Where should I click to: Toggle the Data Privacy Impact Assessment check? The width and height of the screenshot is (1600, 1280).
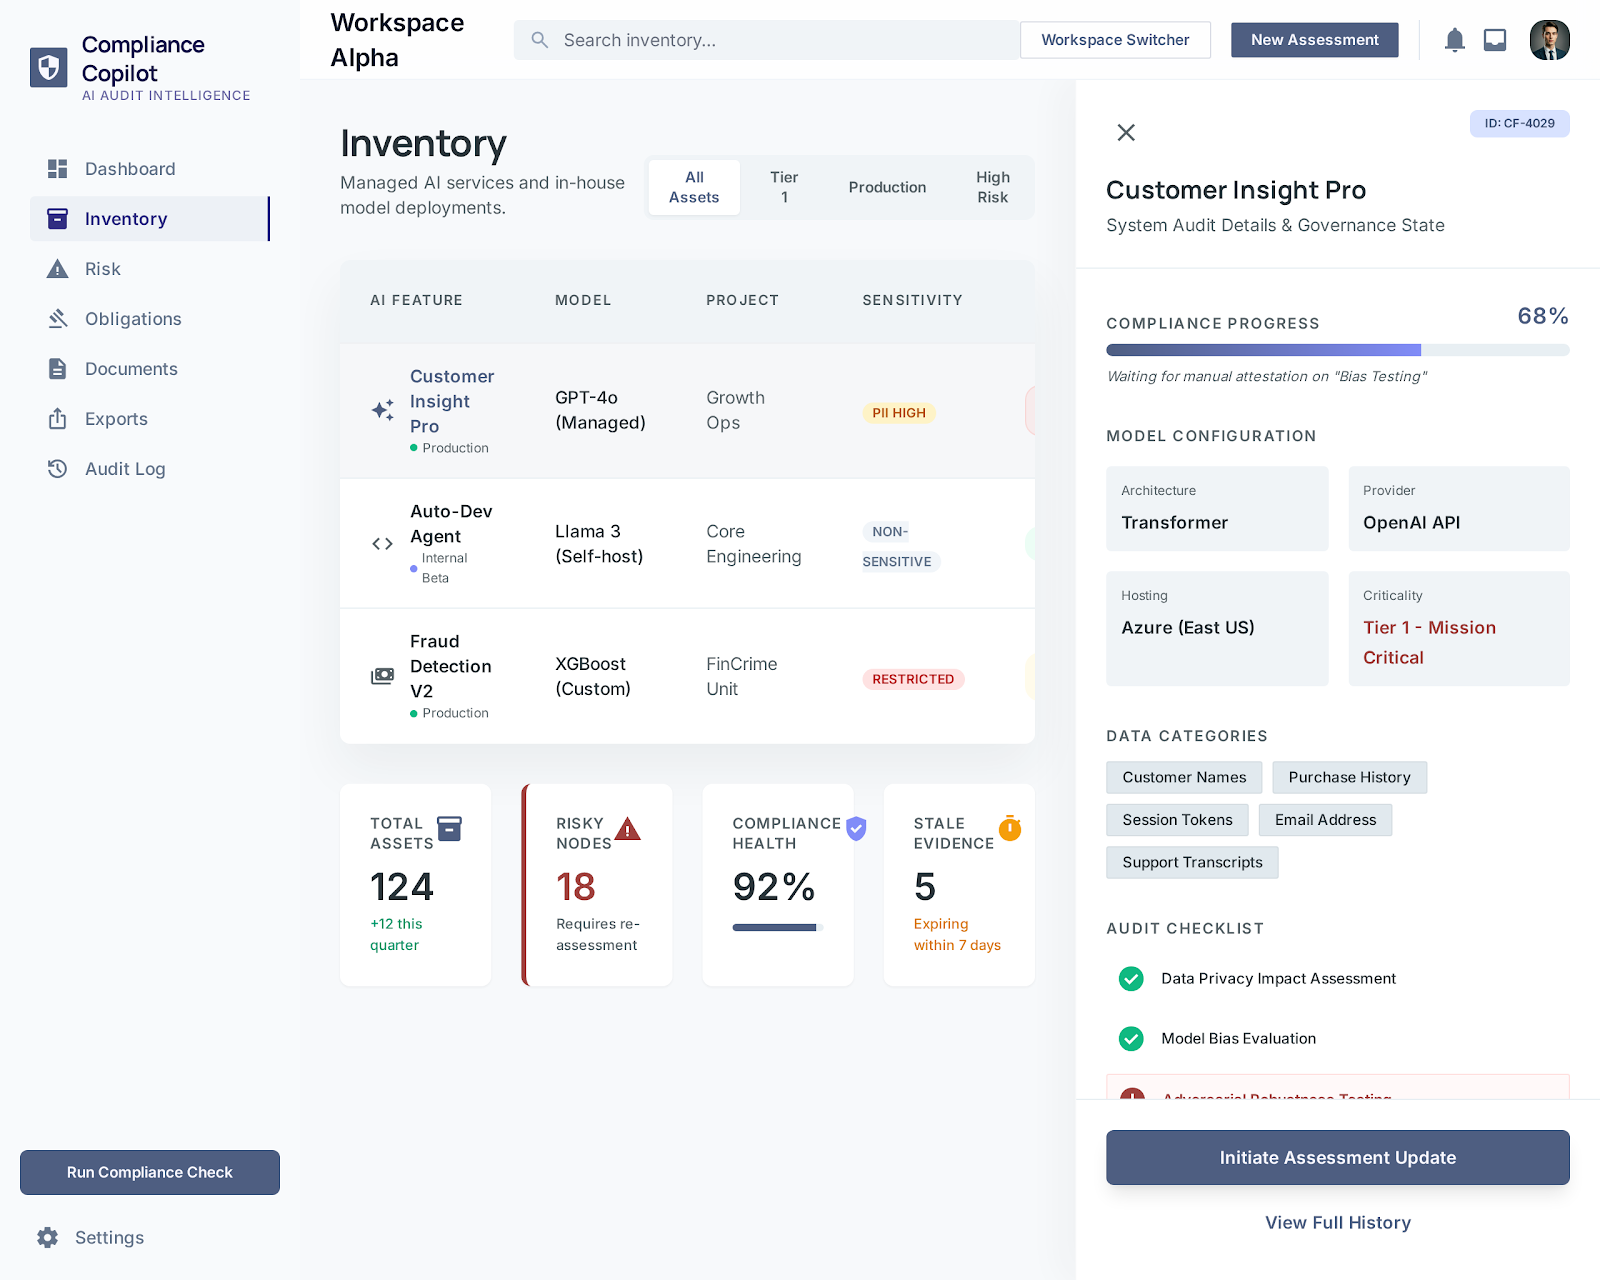pyautogui.click(x=1131, y=979)
